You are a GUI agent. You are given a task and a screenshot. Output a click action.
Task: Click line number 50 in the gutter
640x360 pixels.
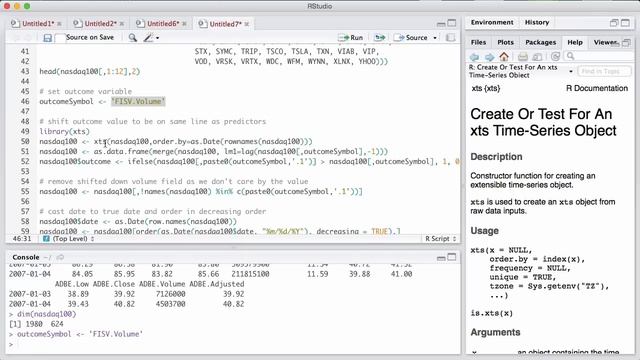pyautogui.click(x=25, y=142)
